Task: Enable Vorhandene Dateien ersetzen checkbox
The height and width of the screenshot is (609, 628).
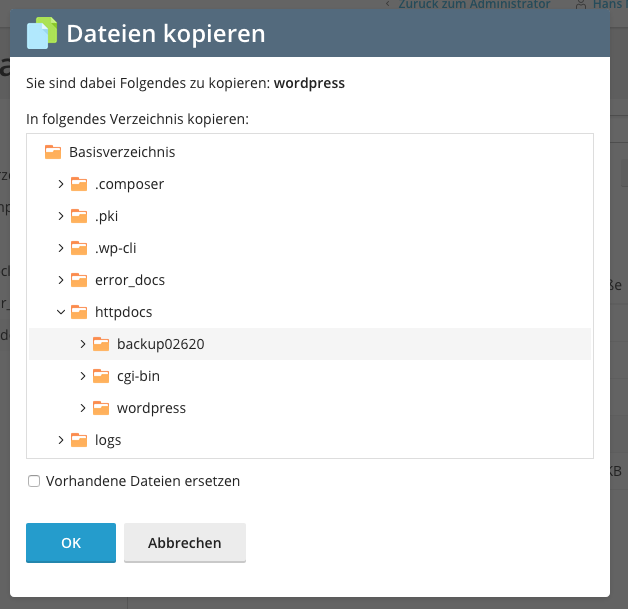Action: point(34,481)
